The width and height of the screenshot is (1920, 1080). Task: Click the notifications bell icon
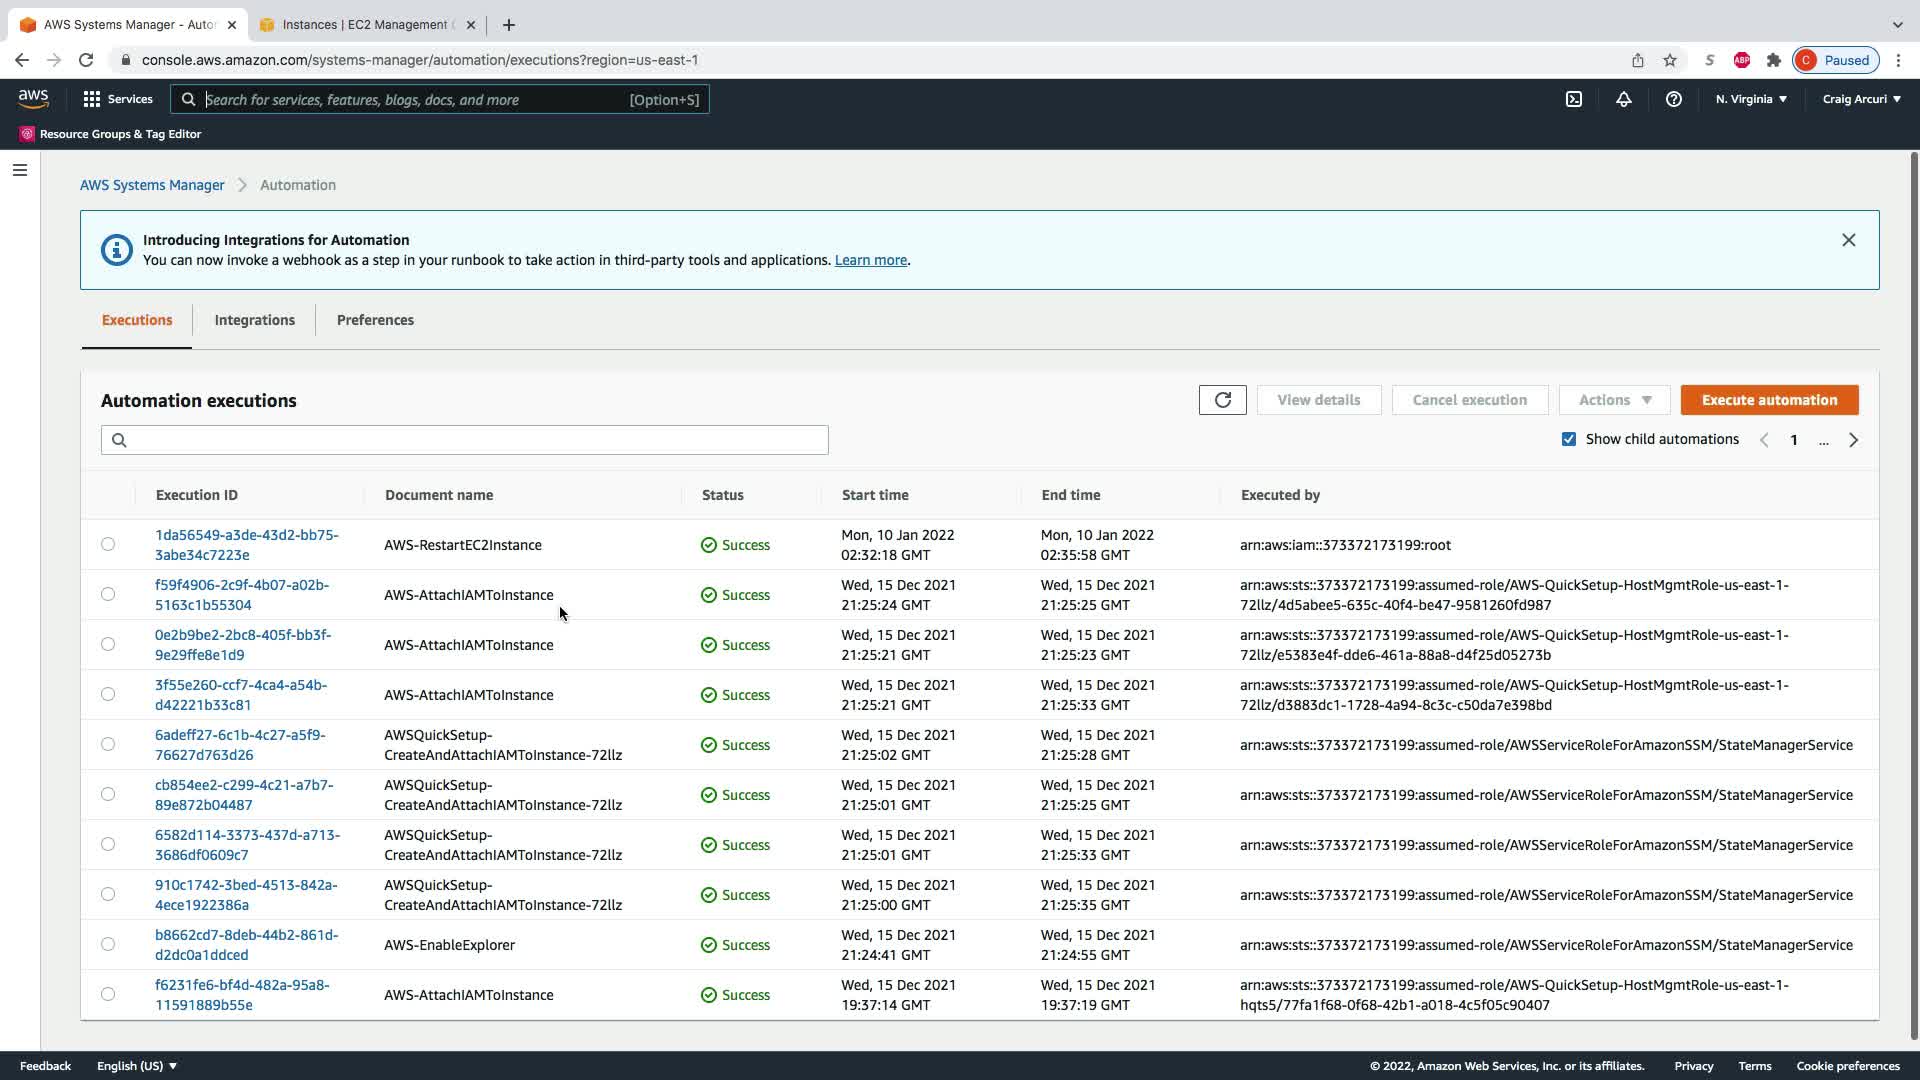1623,99
